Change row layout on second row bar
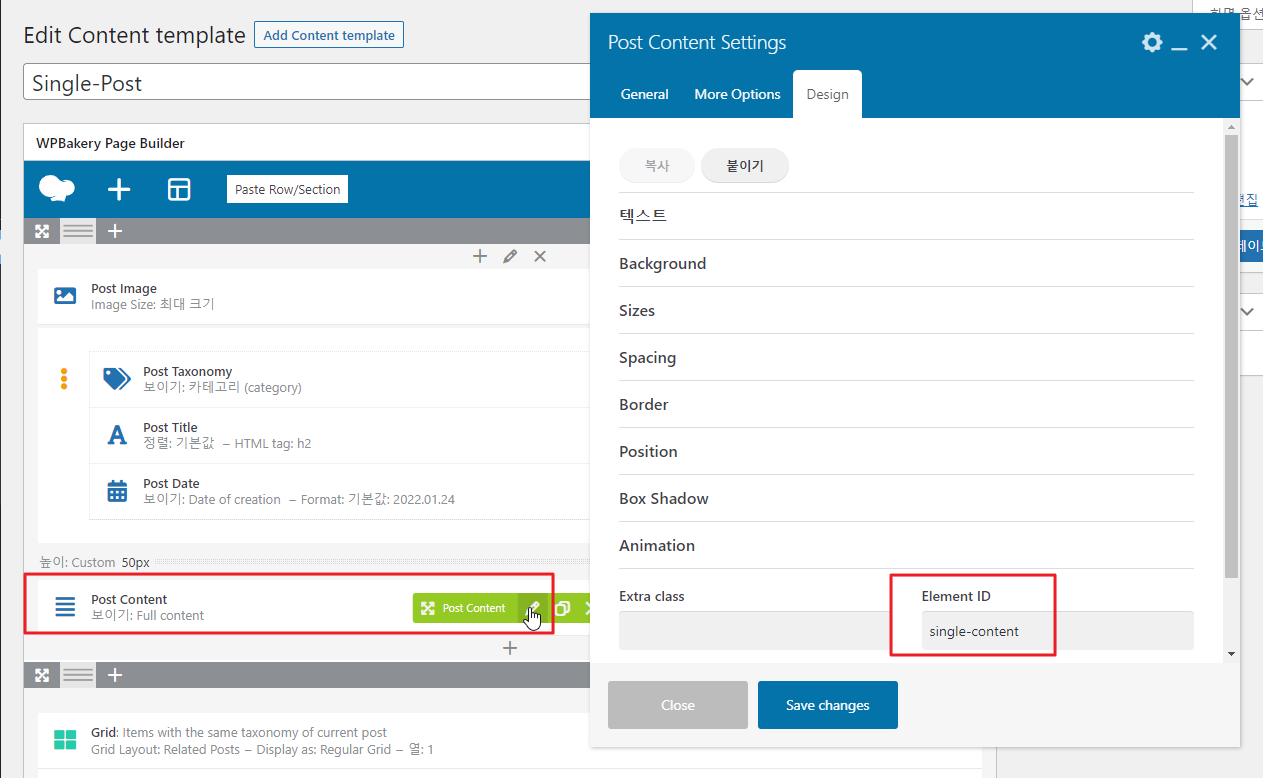The height and width of the screenshot is (778, 1263). (x=78, y=675)
